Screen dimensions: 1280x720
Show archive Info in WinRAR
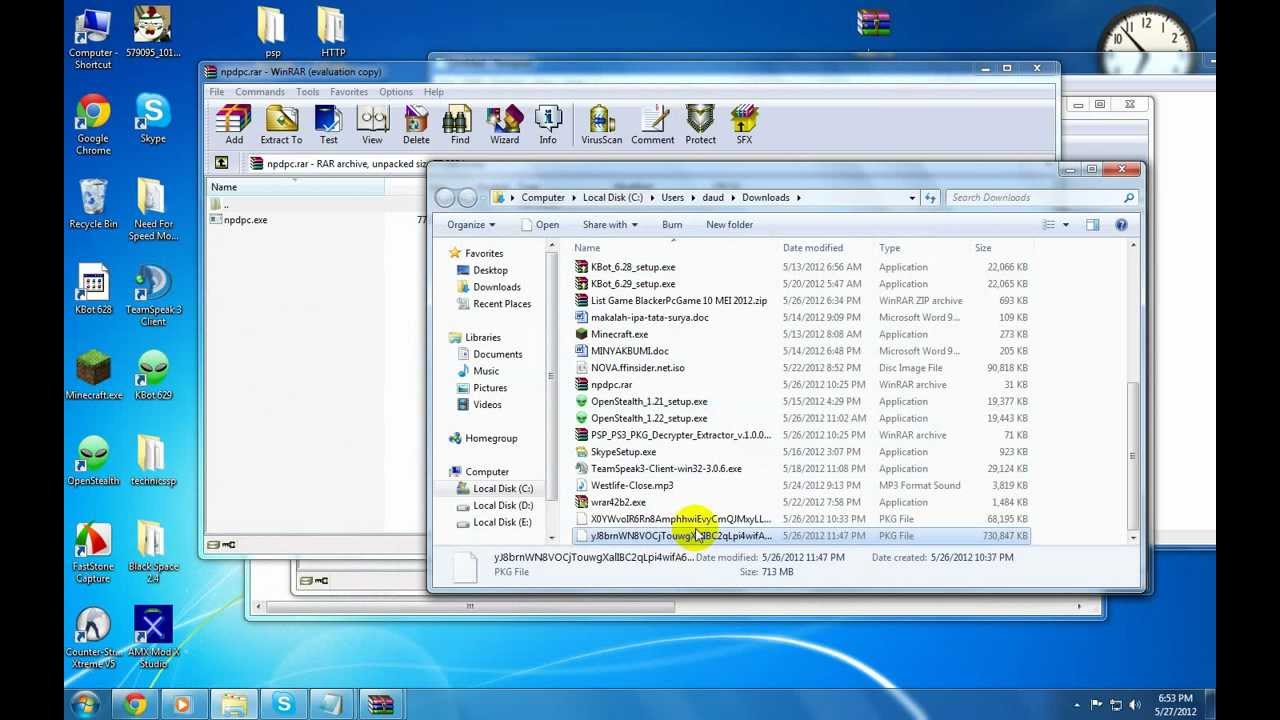(548, 125)
